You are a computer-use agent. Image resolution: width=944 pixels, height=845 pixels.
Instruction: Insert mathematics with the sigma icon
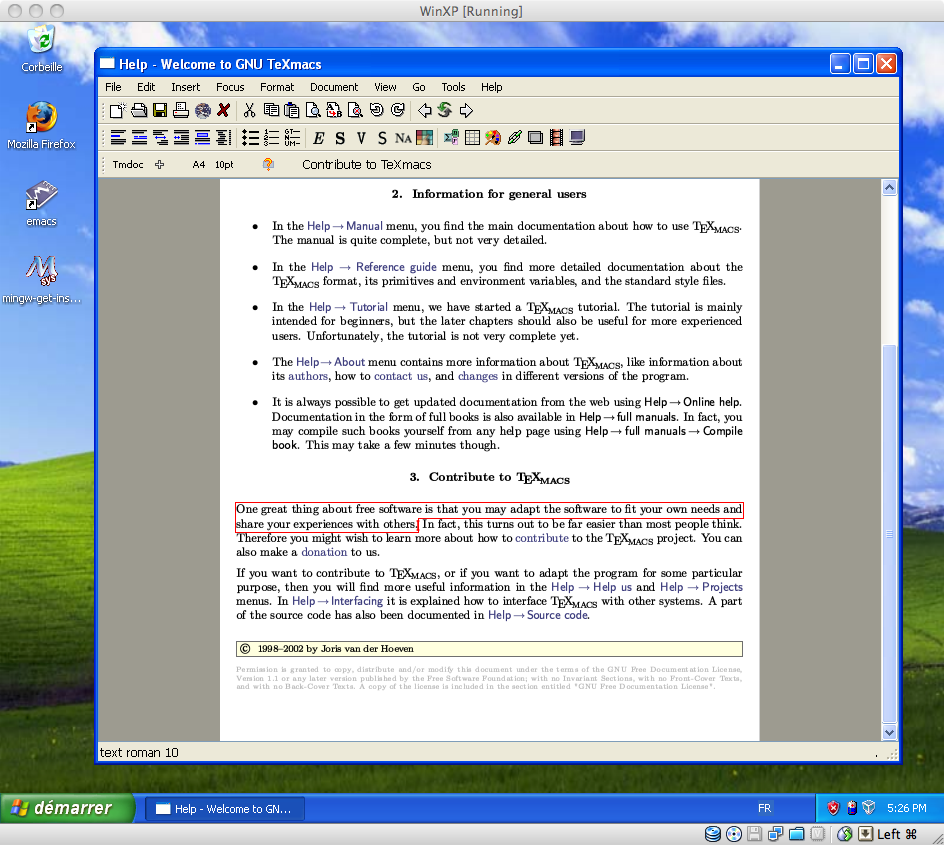451,138
